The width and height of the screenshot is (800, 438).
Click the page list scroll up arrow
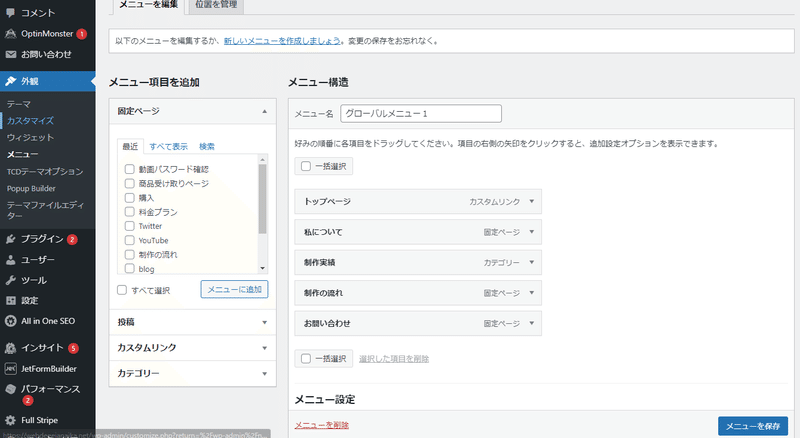[263, 160]
